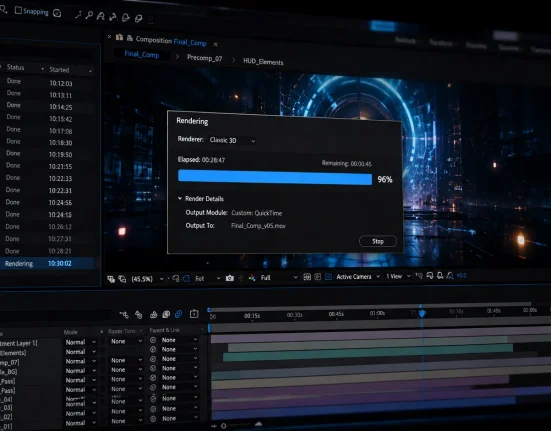Screen dimensions: 551x431
Task: Collapse the Render Details section
Action: pyautogui.click(x=180, y=198)
